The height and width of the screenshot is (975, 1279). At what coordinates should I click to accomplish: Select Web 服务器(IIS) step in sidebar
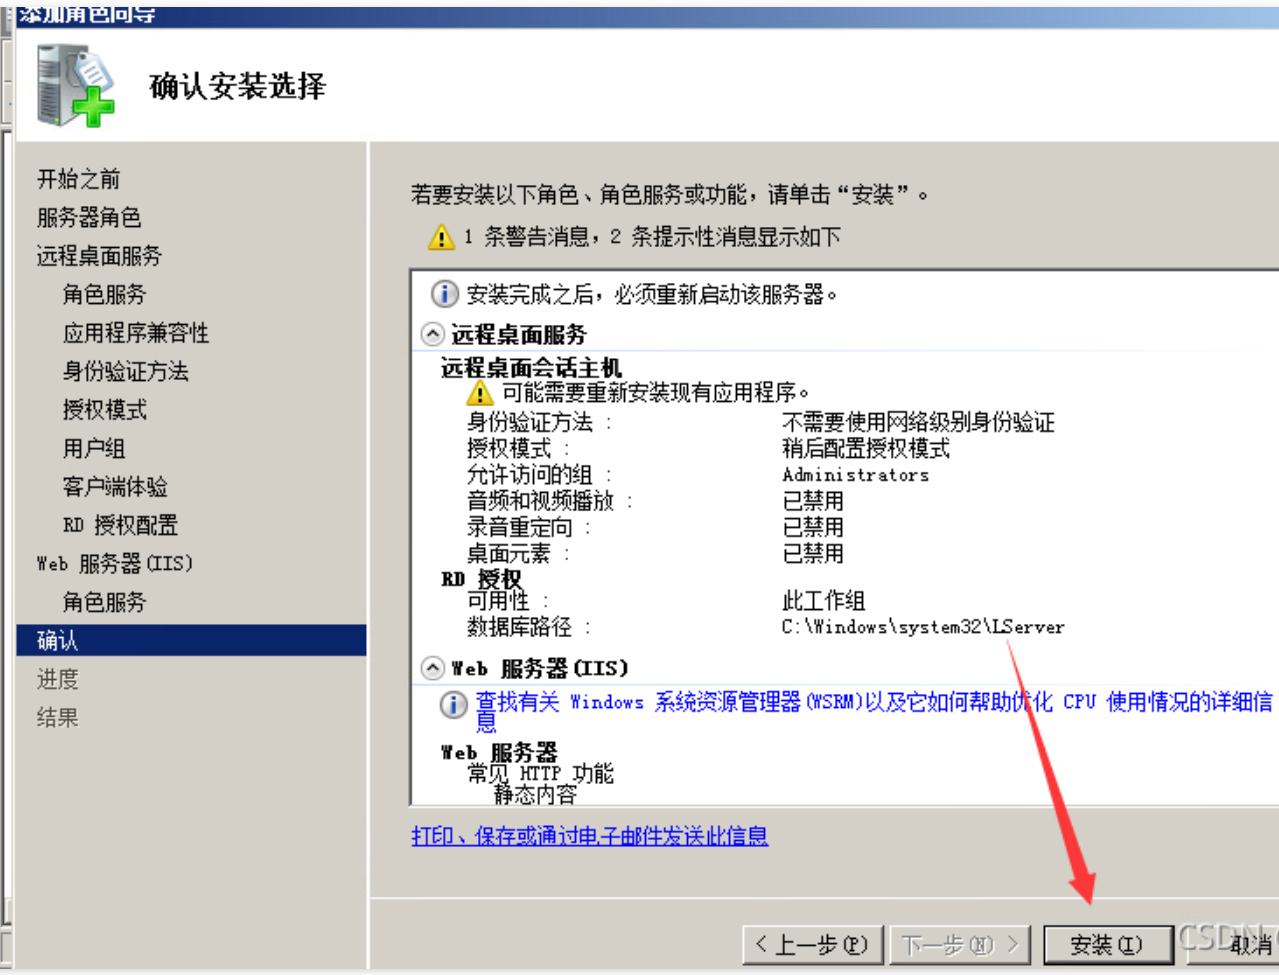pos(114,564)
